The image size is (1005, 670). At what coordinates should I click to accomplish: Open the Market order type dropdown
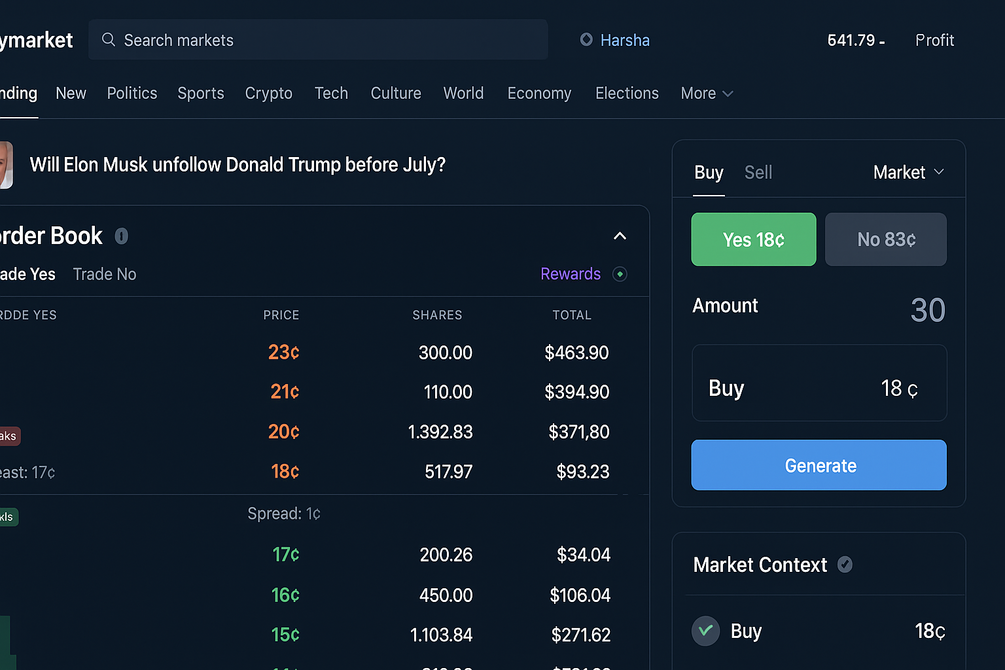(x=908, y=173)
